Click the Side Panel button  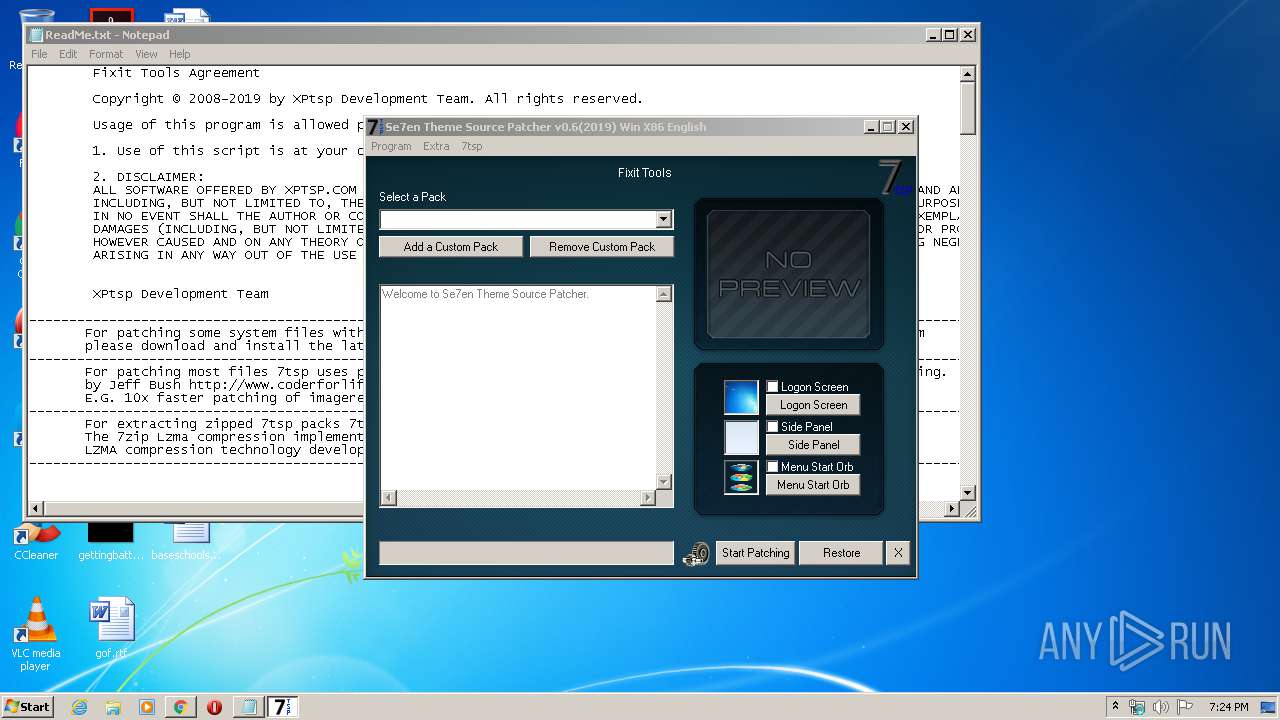point(813,445)
